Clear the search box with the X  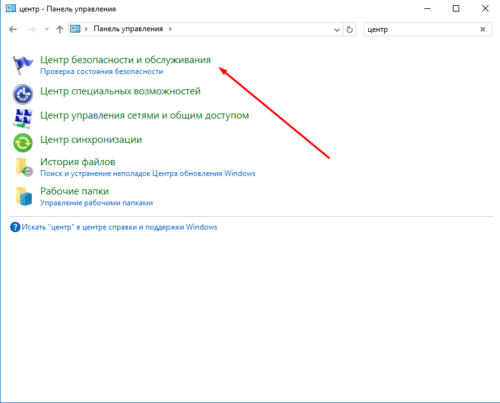pyautogui.click(x=482, y=29)
